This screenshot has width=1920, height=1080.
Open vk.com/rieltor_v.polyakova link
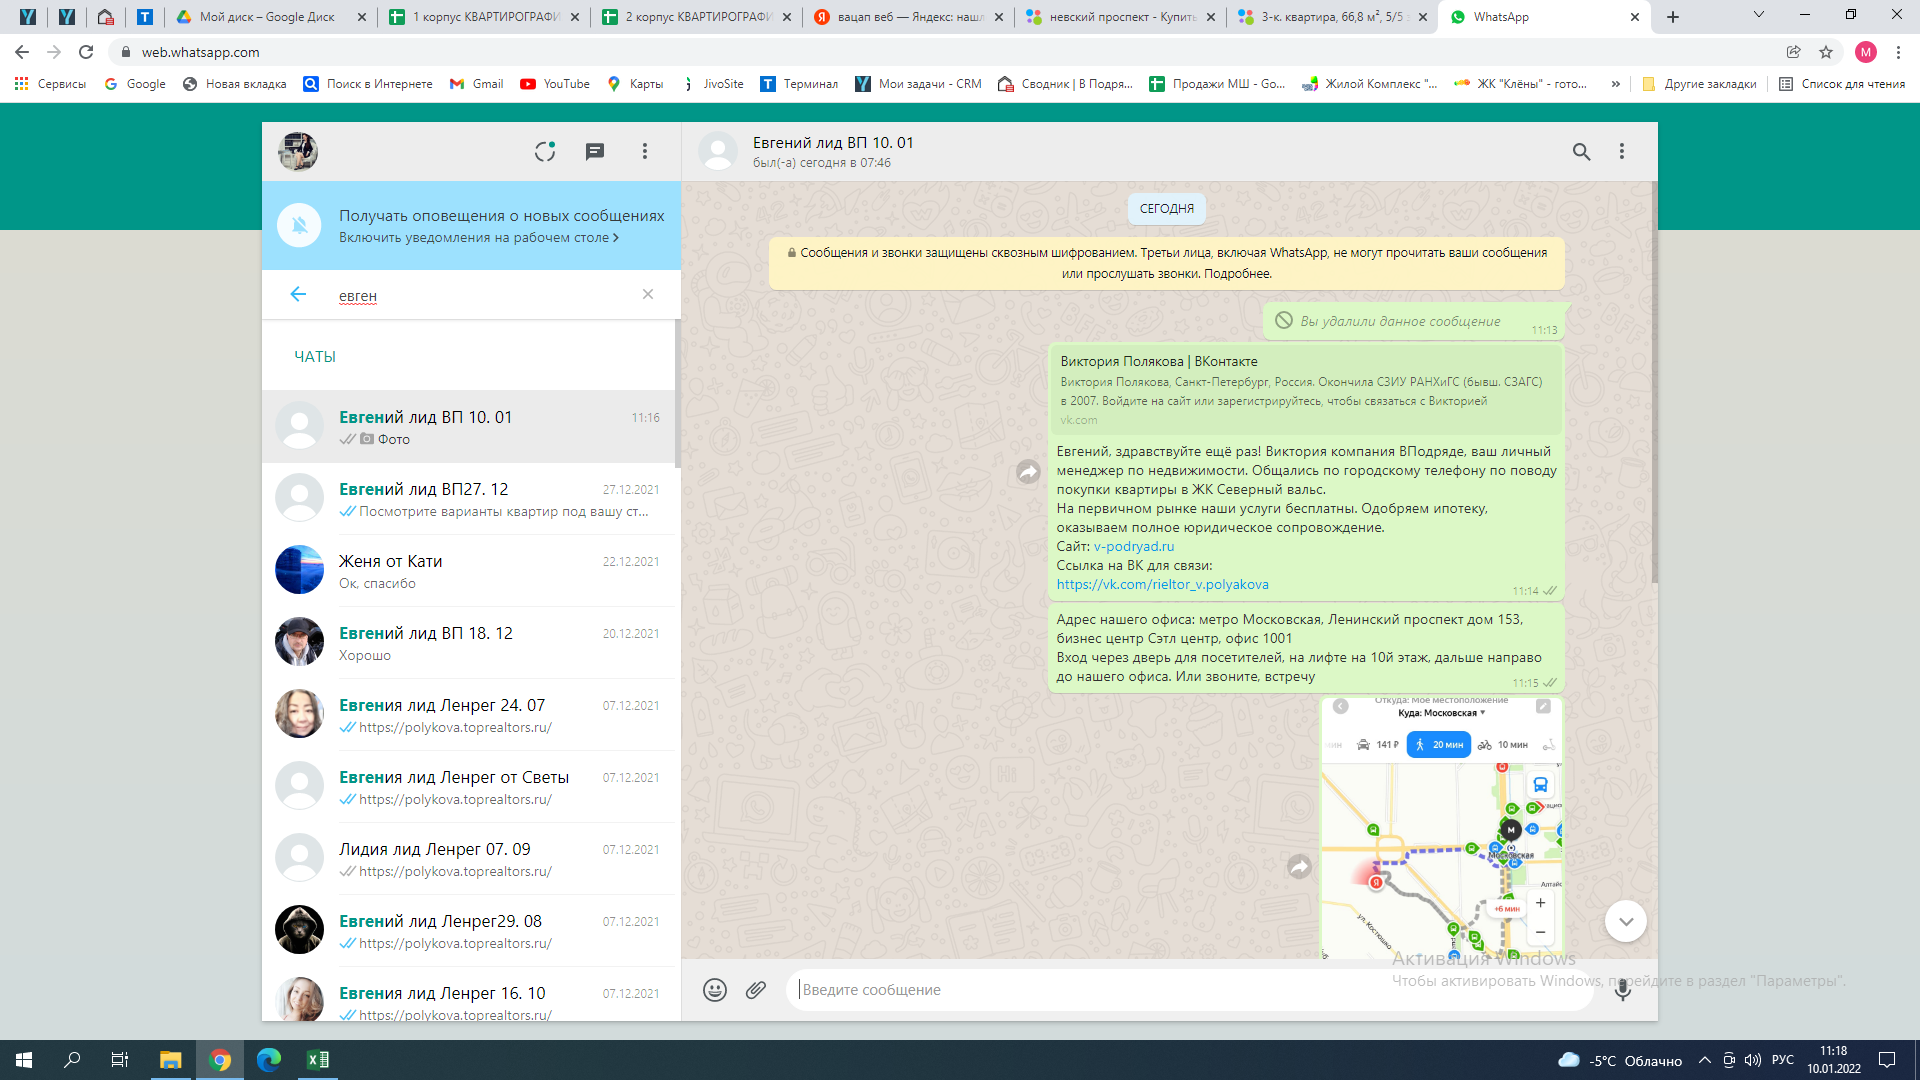tap(1162, 585)
